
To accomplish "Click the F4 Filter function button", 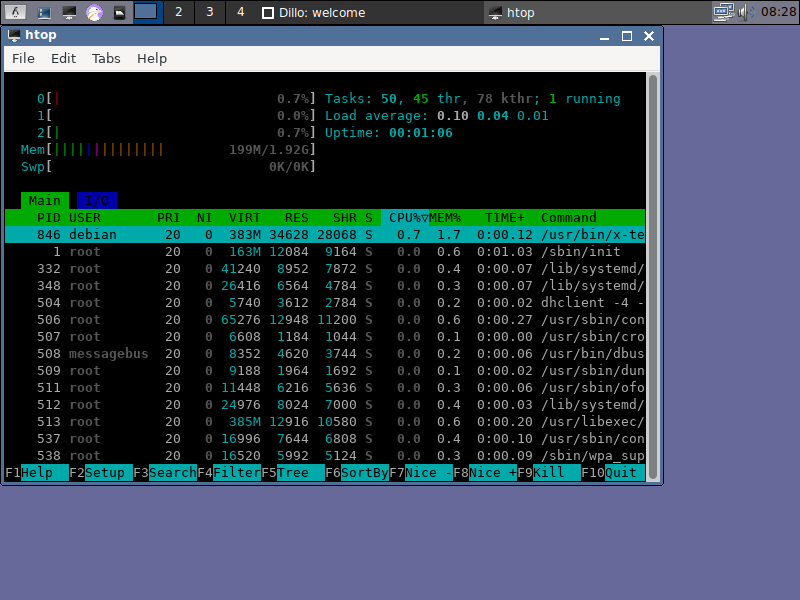I will click(229, 473).
